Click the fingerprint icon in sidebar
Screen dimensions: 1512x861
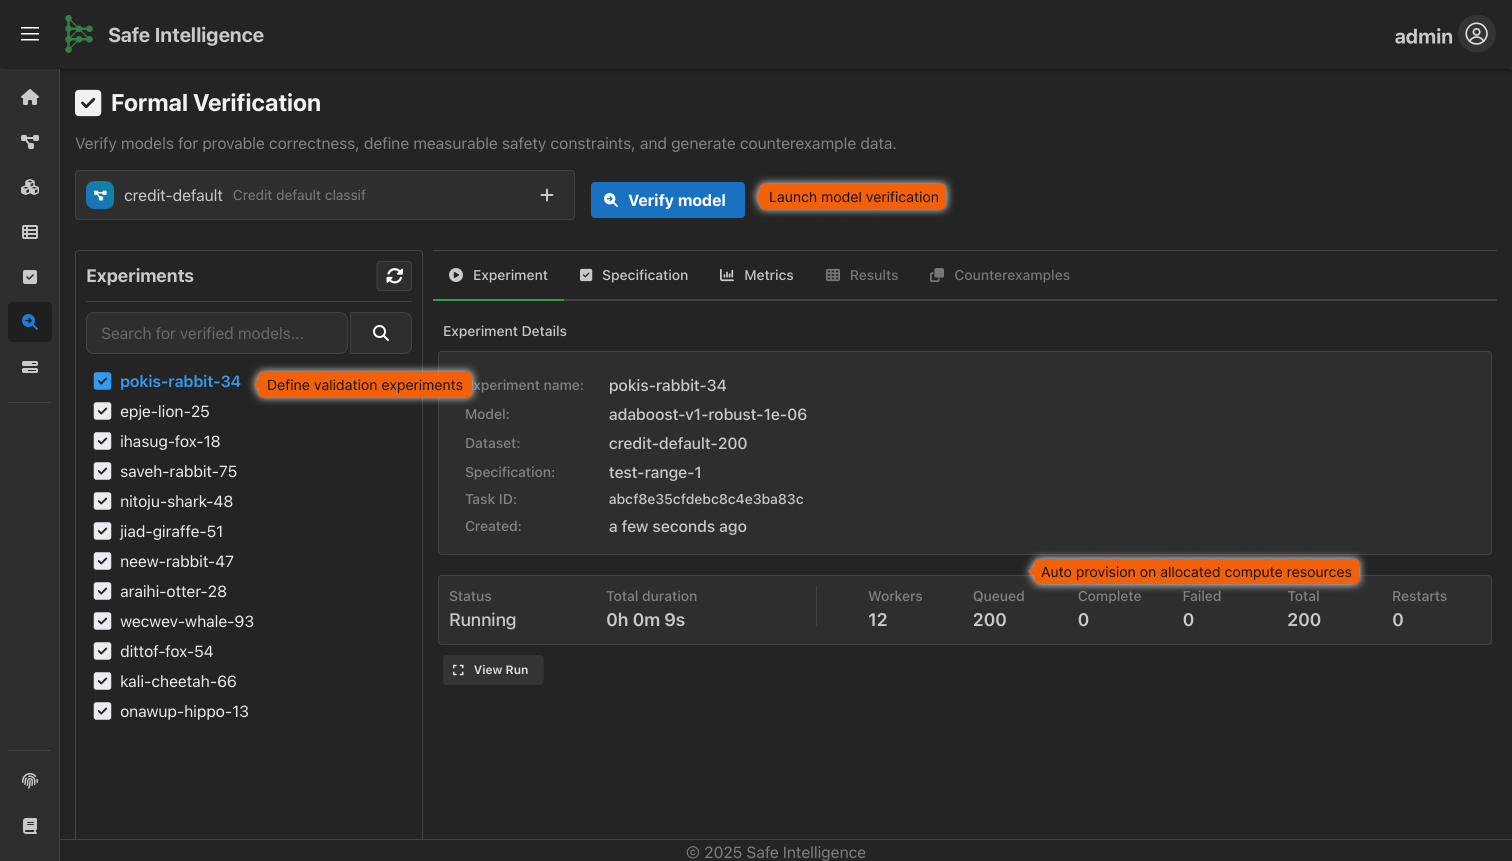(30, 780)
